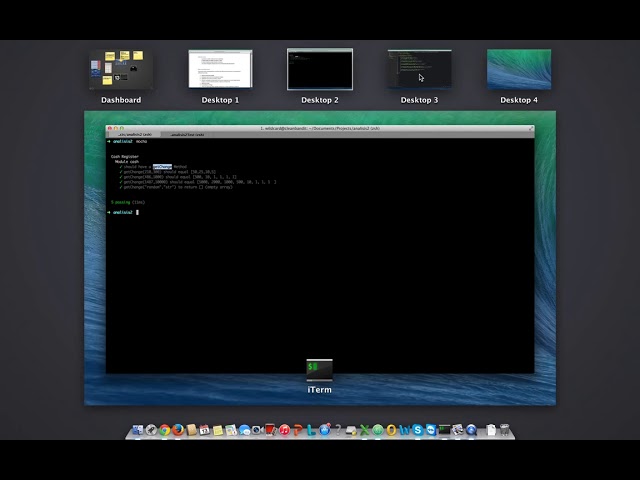This screenshot has width=640, height=480.
Task: Select the iTerm window icon badge
Action: (320, 370)
